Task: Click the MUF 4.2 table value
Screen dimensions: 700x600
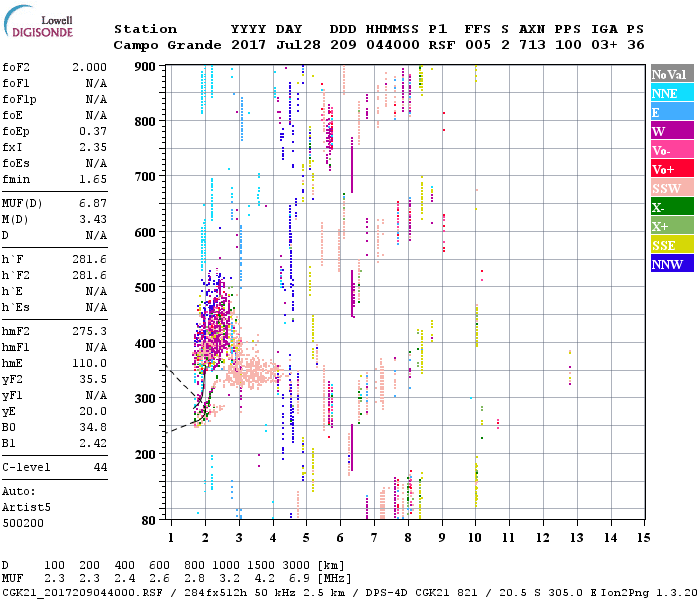Action: point(265,578)
